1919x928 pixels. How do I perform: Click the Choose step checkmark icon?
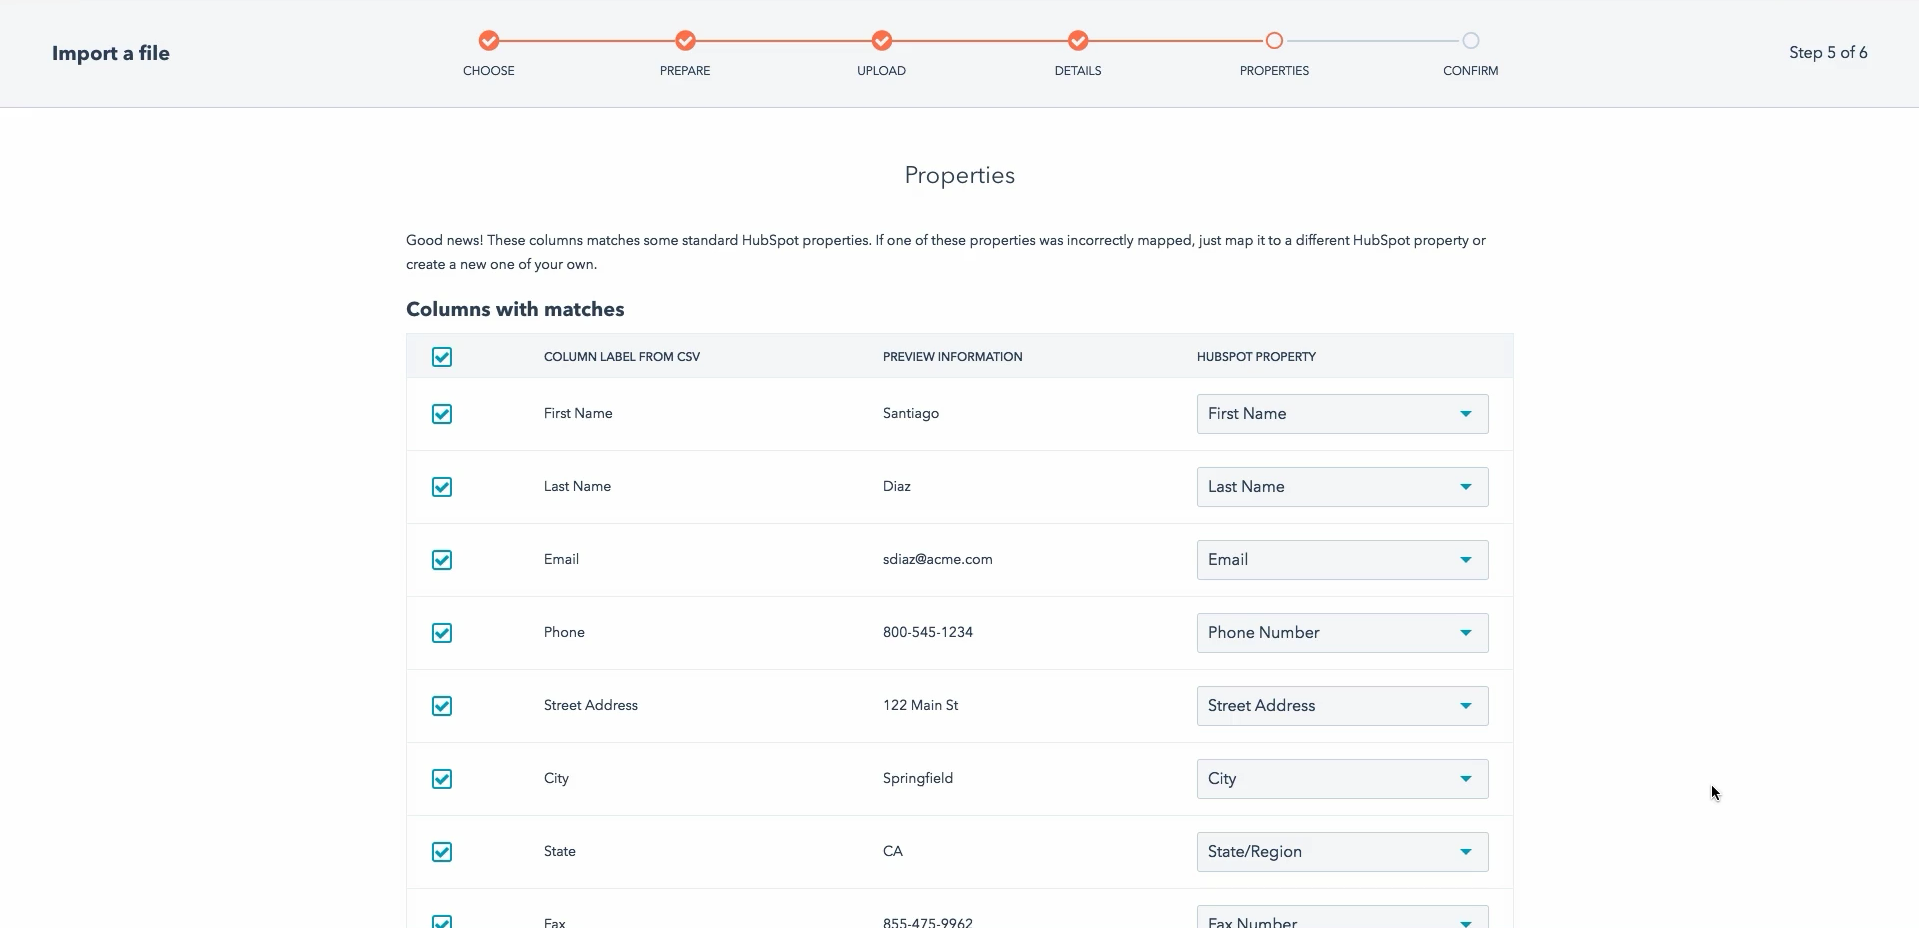(488, 41)
